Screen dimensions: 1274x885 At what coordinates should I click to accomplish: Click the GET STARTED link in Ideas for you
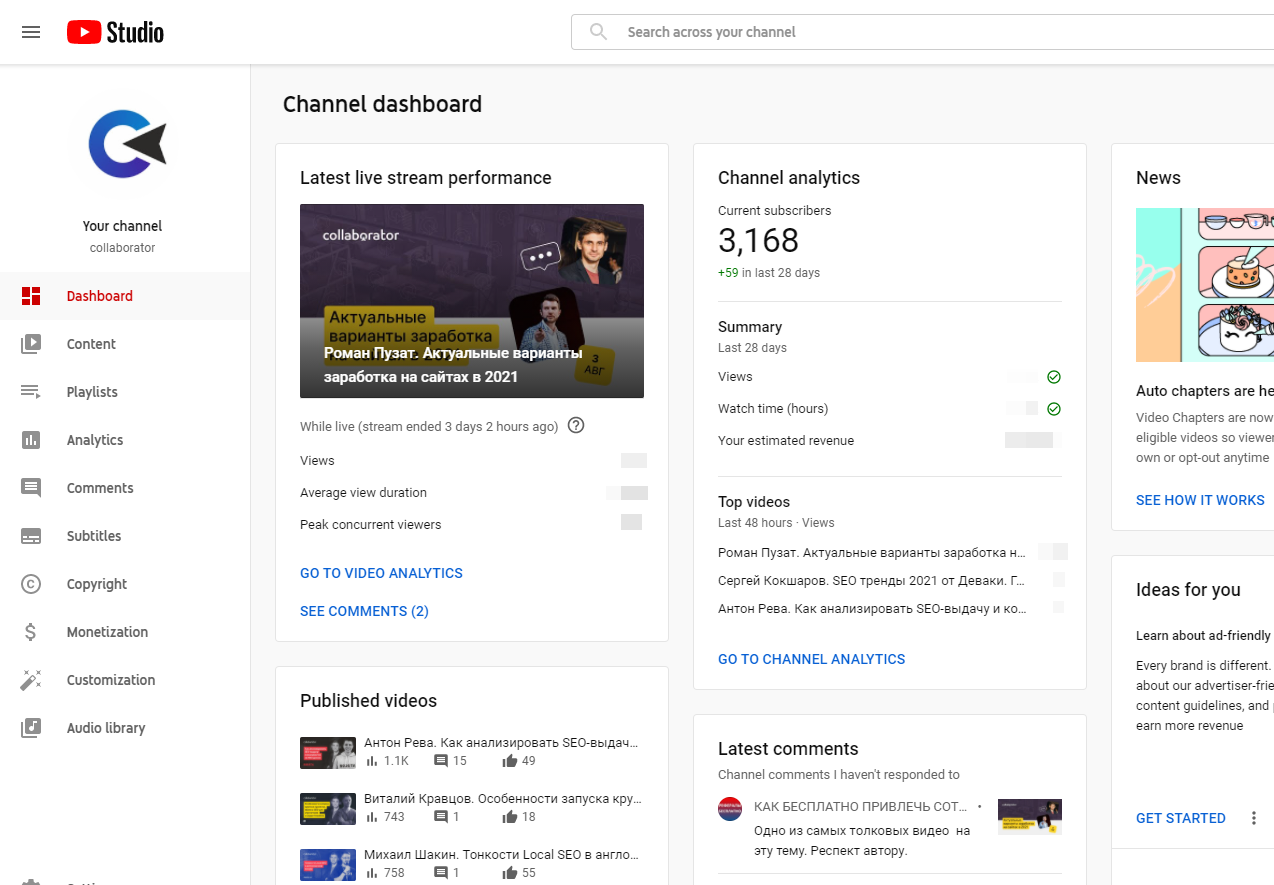click(1180, 817)
